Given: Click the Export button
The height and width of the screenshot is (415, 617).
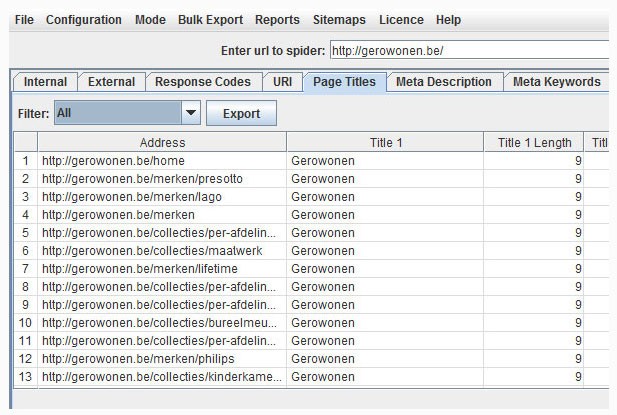Looking at the screenshot, I should coord(241,113).
